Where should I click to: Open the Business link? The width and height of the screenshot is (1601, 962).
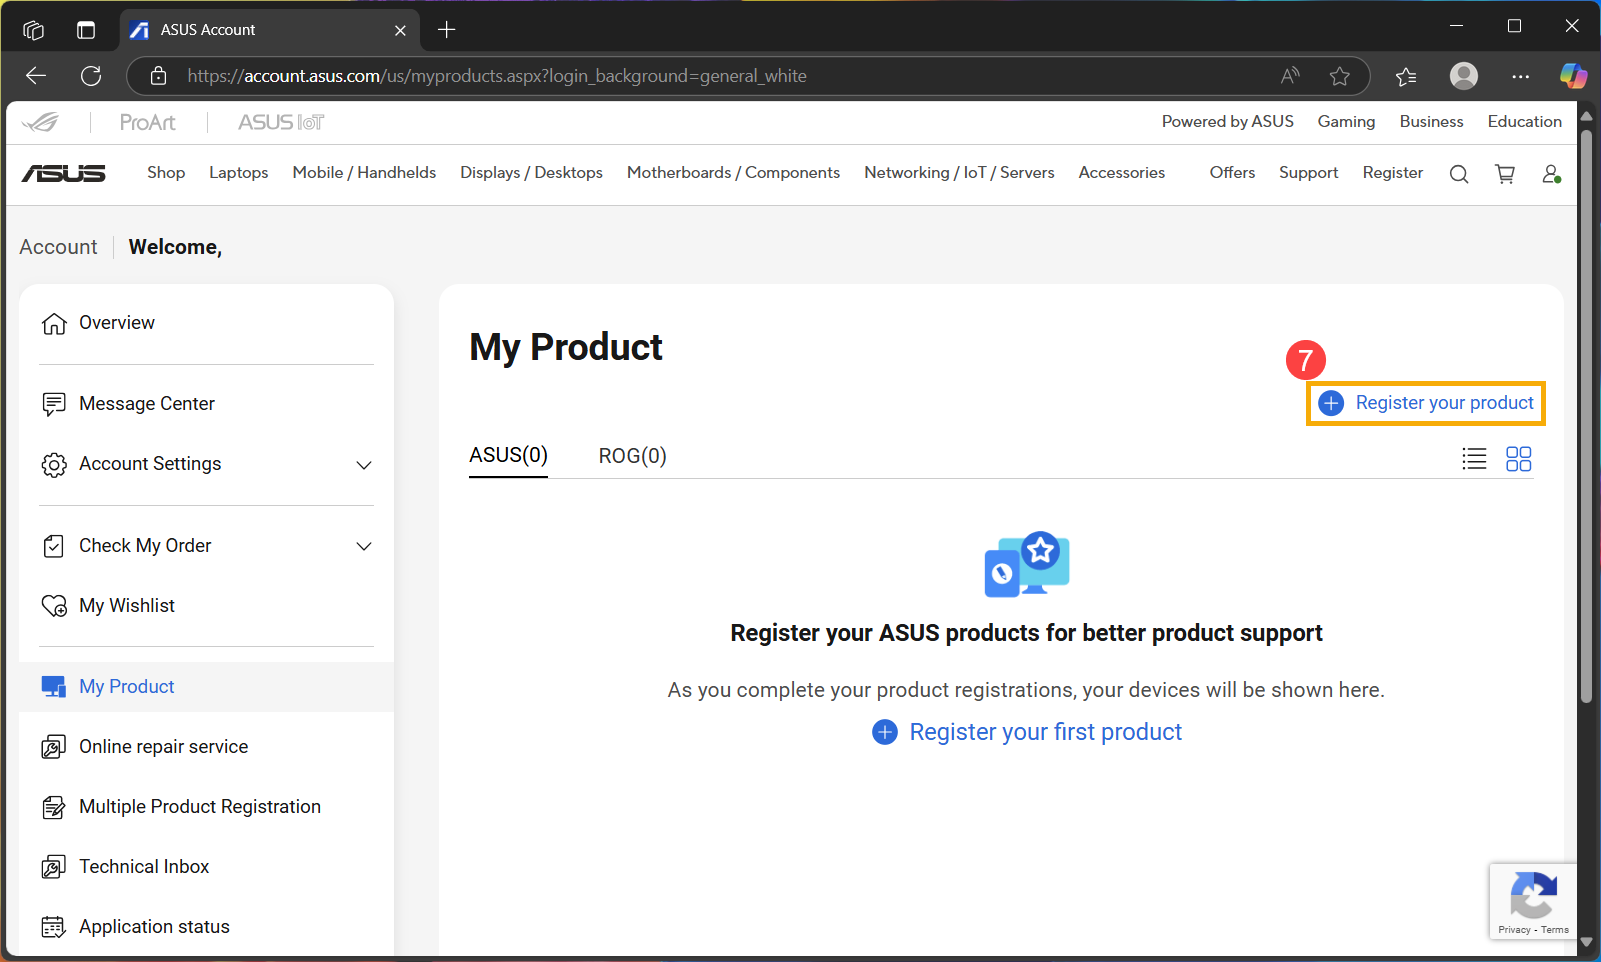click(x=1431, y=122)
